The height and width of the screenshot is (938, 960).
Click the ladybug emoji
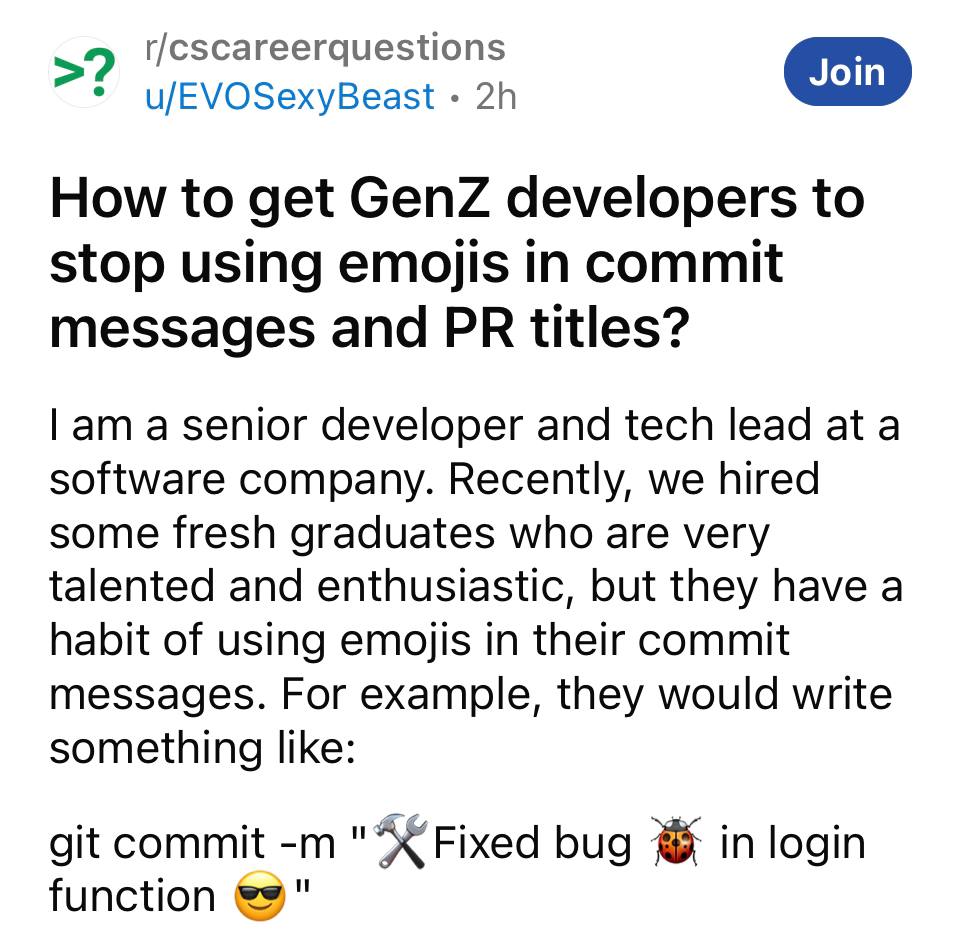[676, 841]
